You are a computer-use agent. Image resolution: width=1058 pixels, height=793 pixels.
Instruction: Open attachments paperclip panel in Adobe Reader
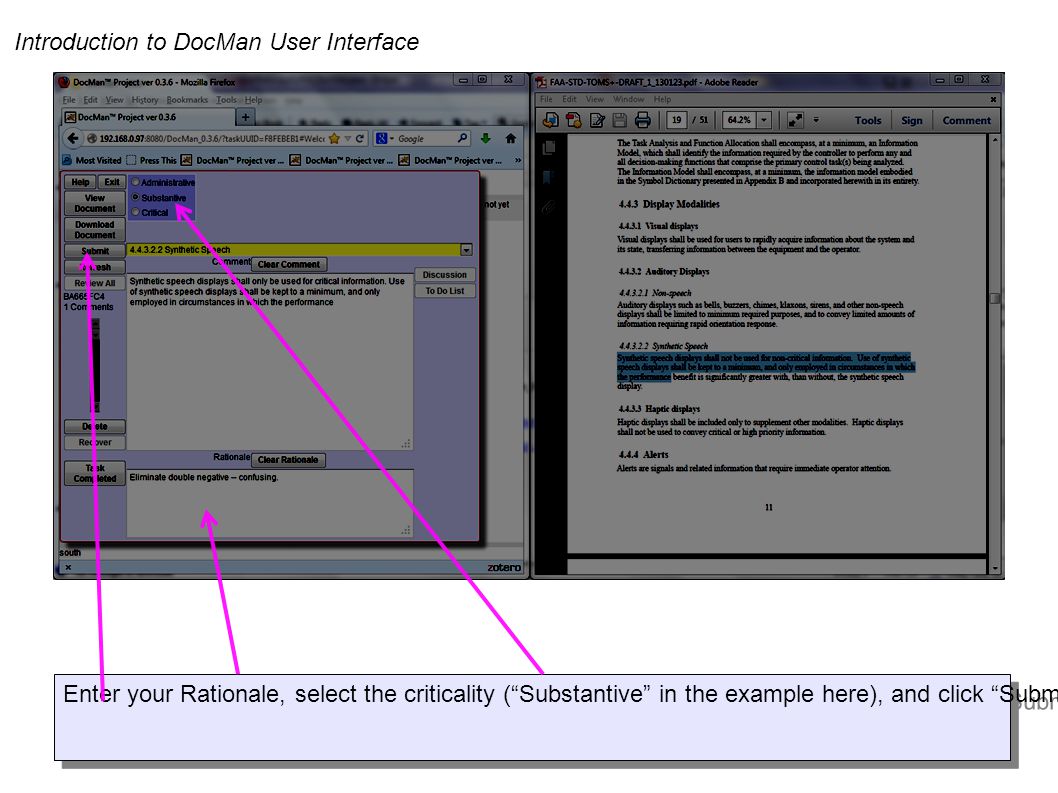[x=549, y=207]
